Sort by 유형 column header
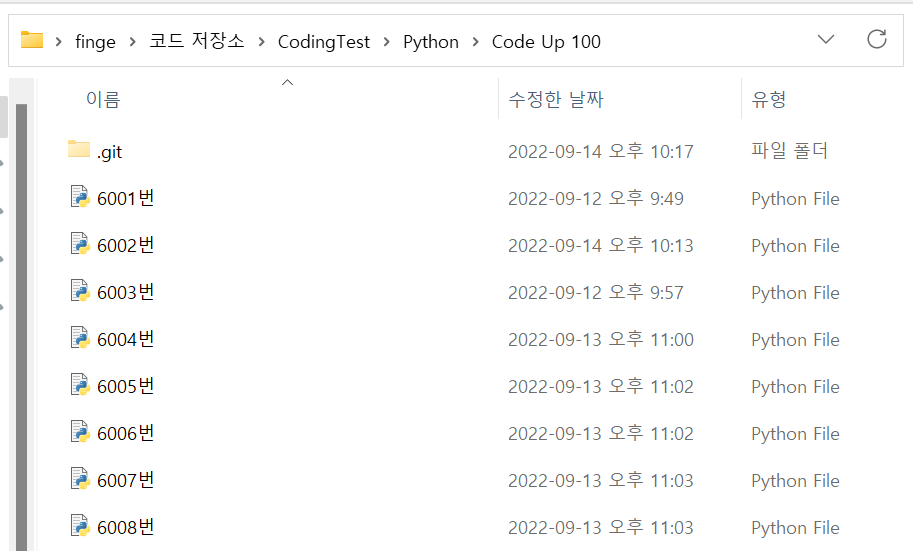The width and height of the screenshot is (913, 551). click(769, 99)
